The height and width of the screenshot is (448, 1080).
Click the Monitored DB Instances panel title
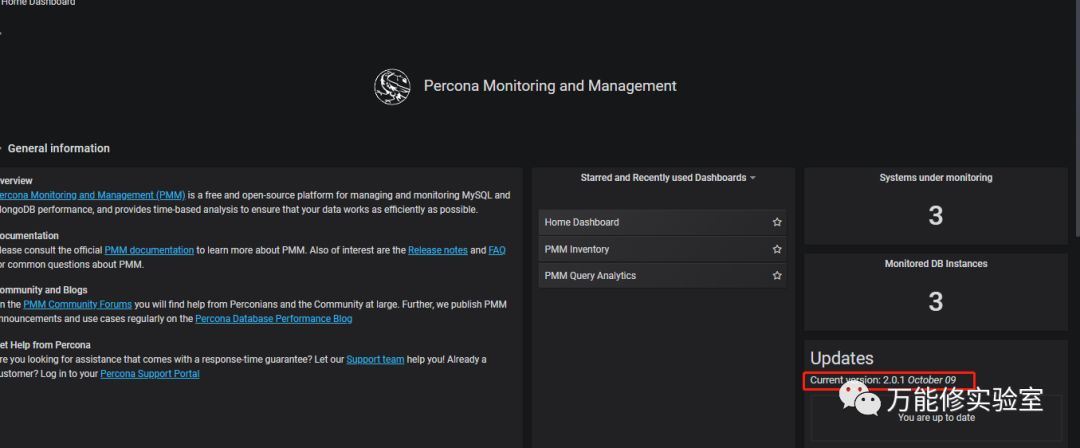coord(936,264)
